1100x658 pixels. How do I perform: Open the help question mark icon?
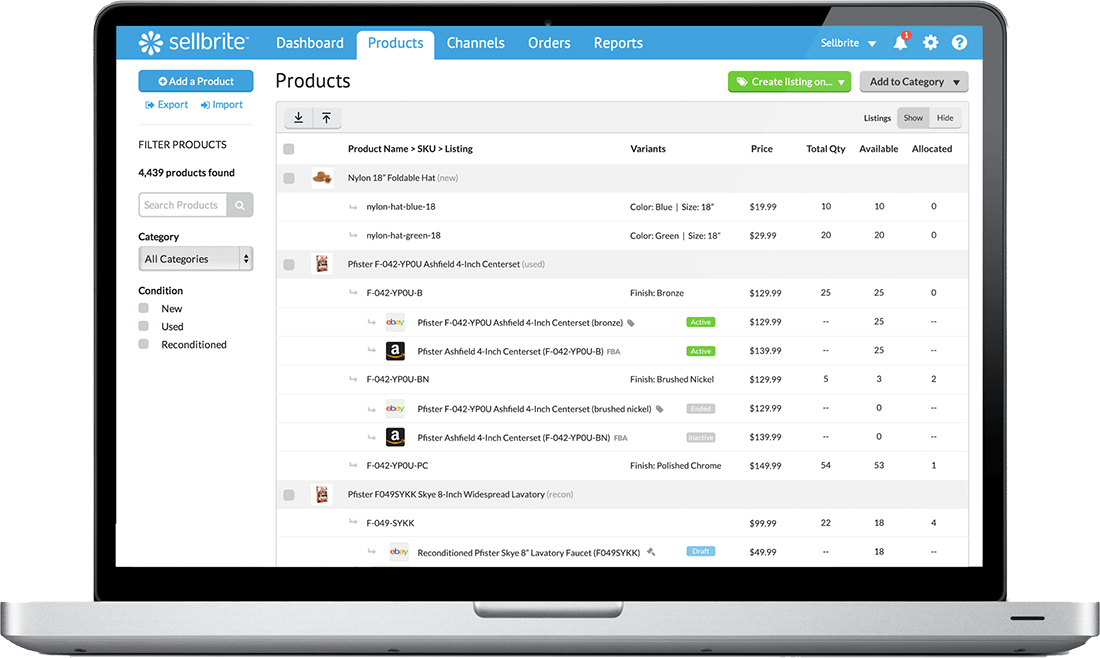(x=959, y=43)
